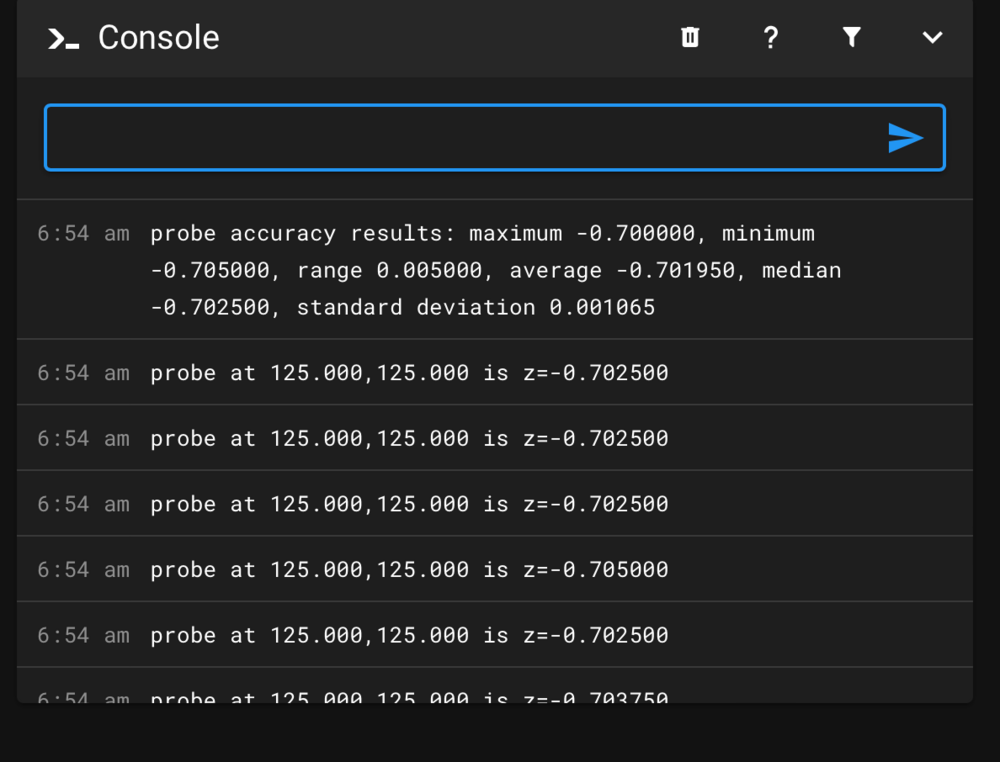The image size is (1000, 762).
Task: Select the probe accuracy results message
Action: click(495, 270)
